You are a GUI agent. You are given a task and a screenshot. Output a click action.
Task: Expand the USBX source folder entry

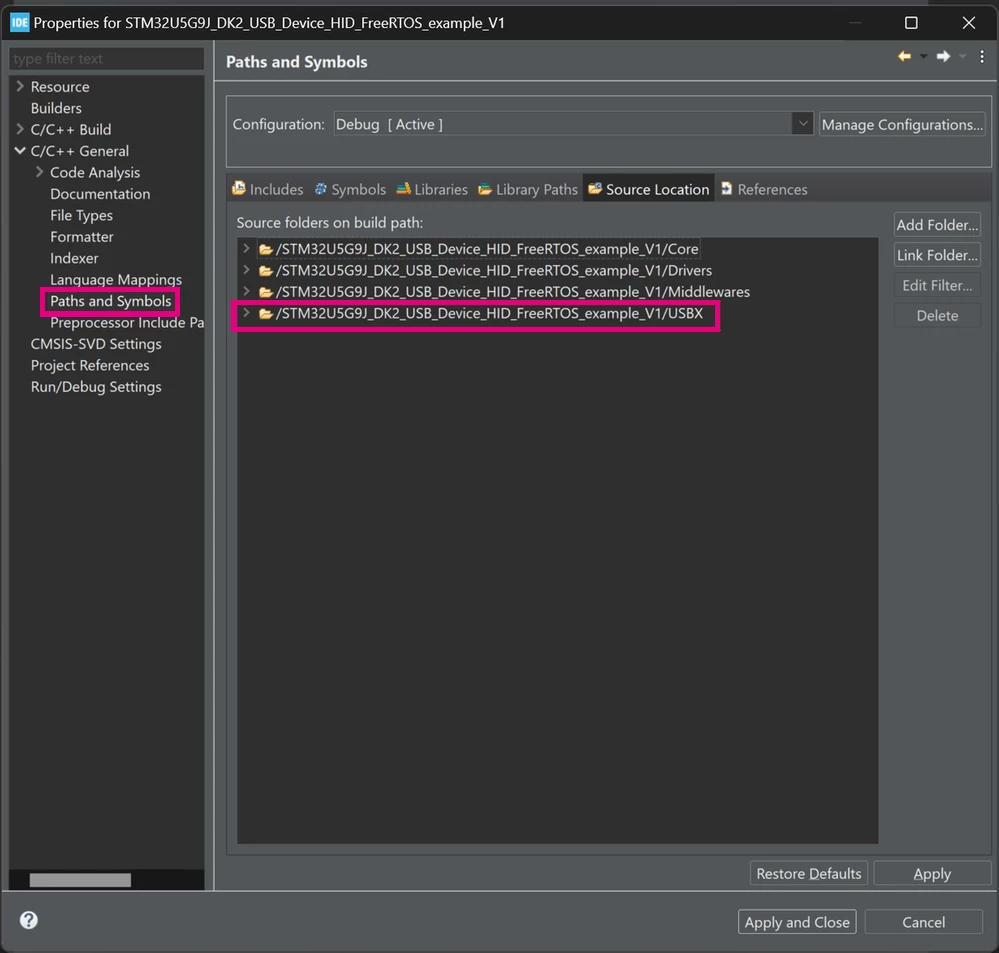pyautogui.click(x=246, y=313)
